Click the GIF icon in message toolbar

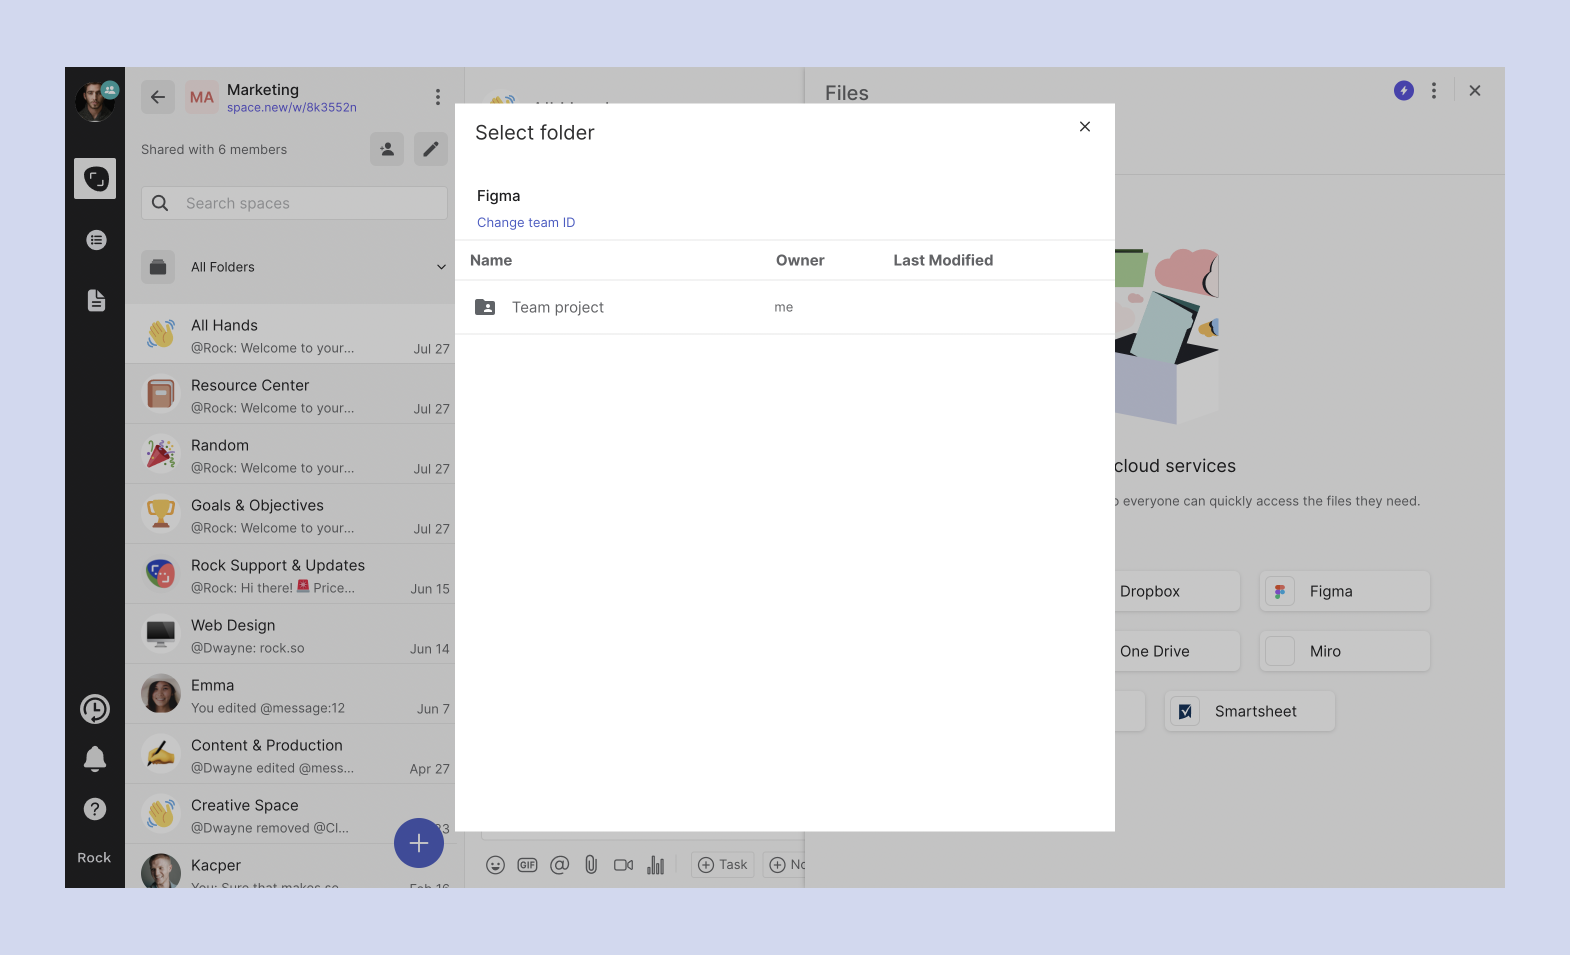coord(527,865)
